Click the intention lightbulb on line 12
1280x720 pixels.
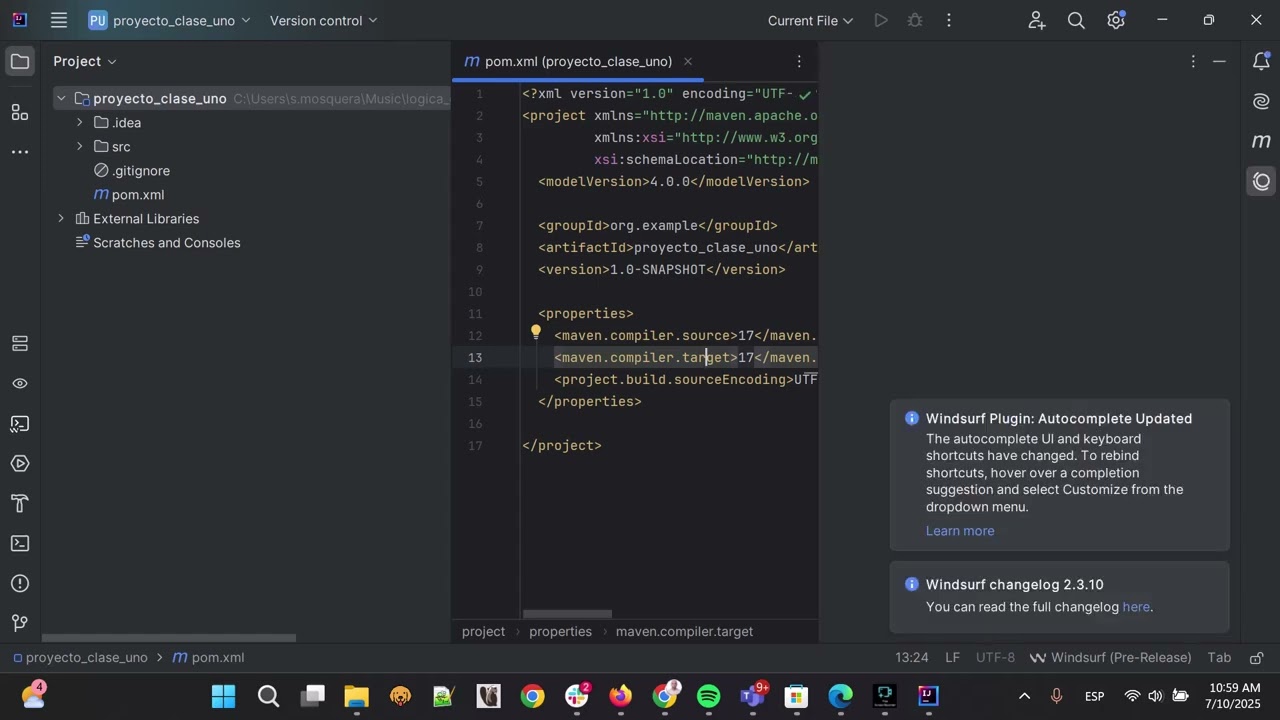[536, 333]
